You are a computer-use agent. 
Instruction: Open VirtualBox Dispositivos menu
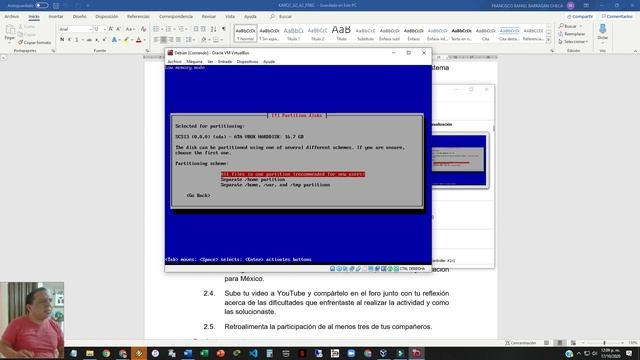point(247,62)
